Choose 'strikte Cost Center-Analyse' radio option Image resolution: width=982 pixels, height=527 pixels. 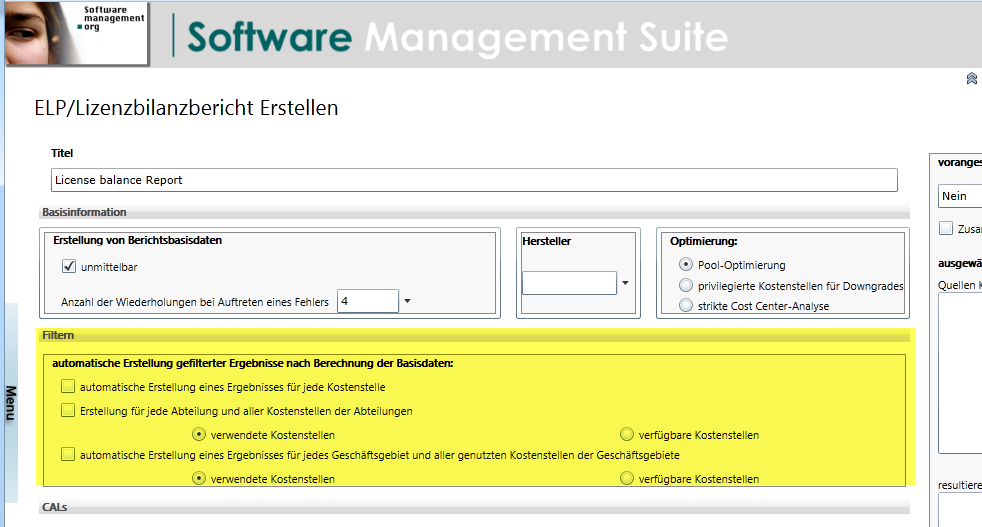tap(686, 305)
